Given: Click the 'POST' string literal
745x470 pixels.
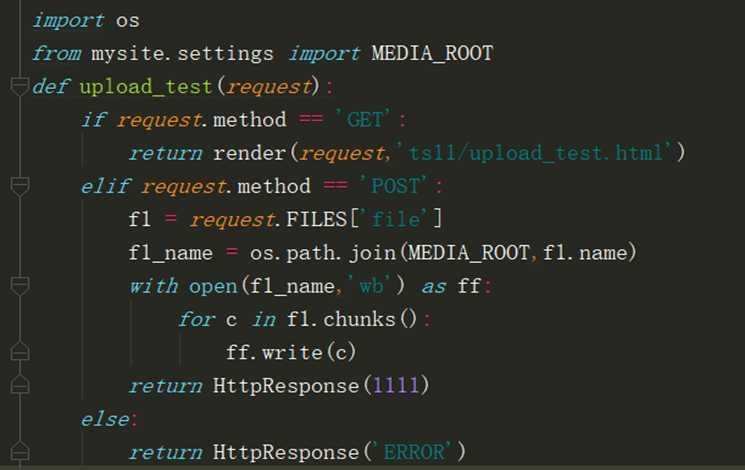Looking at the screenshot, I should click(394, 186).
